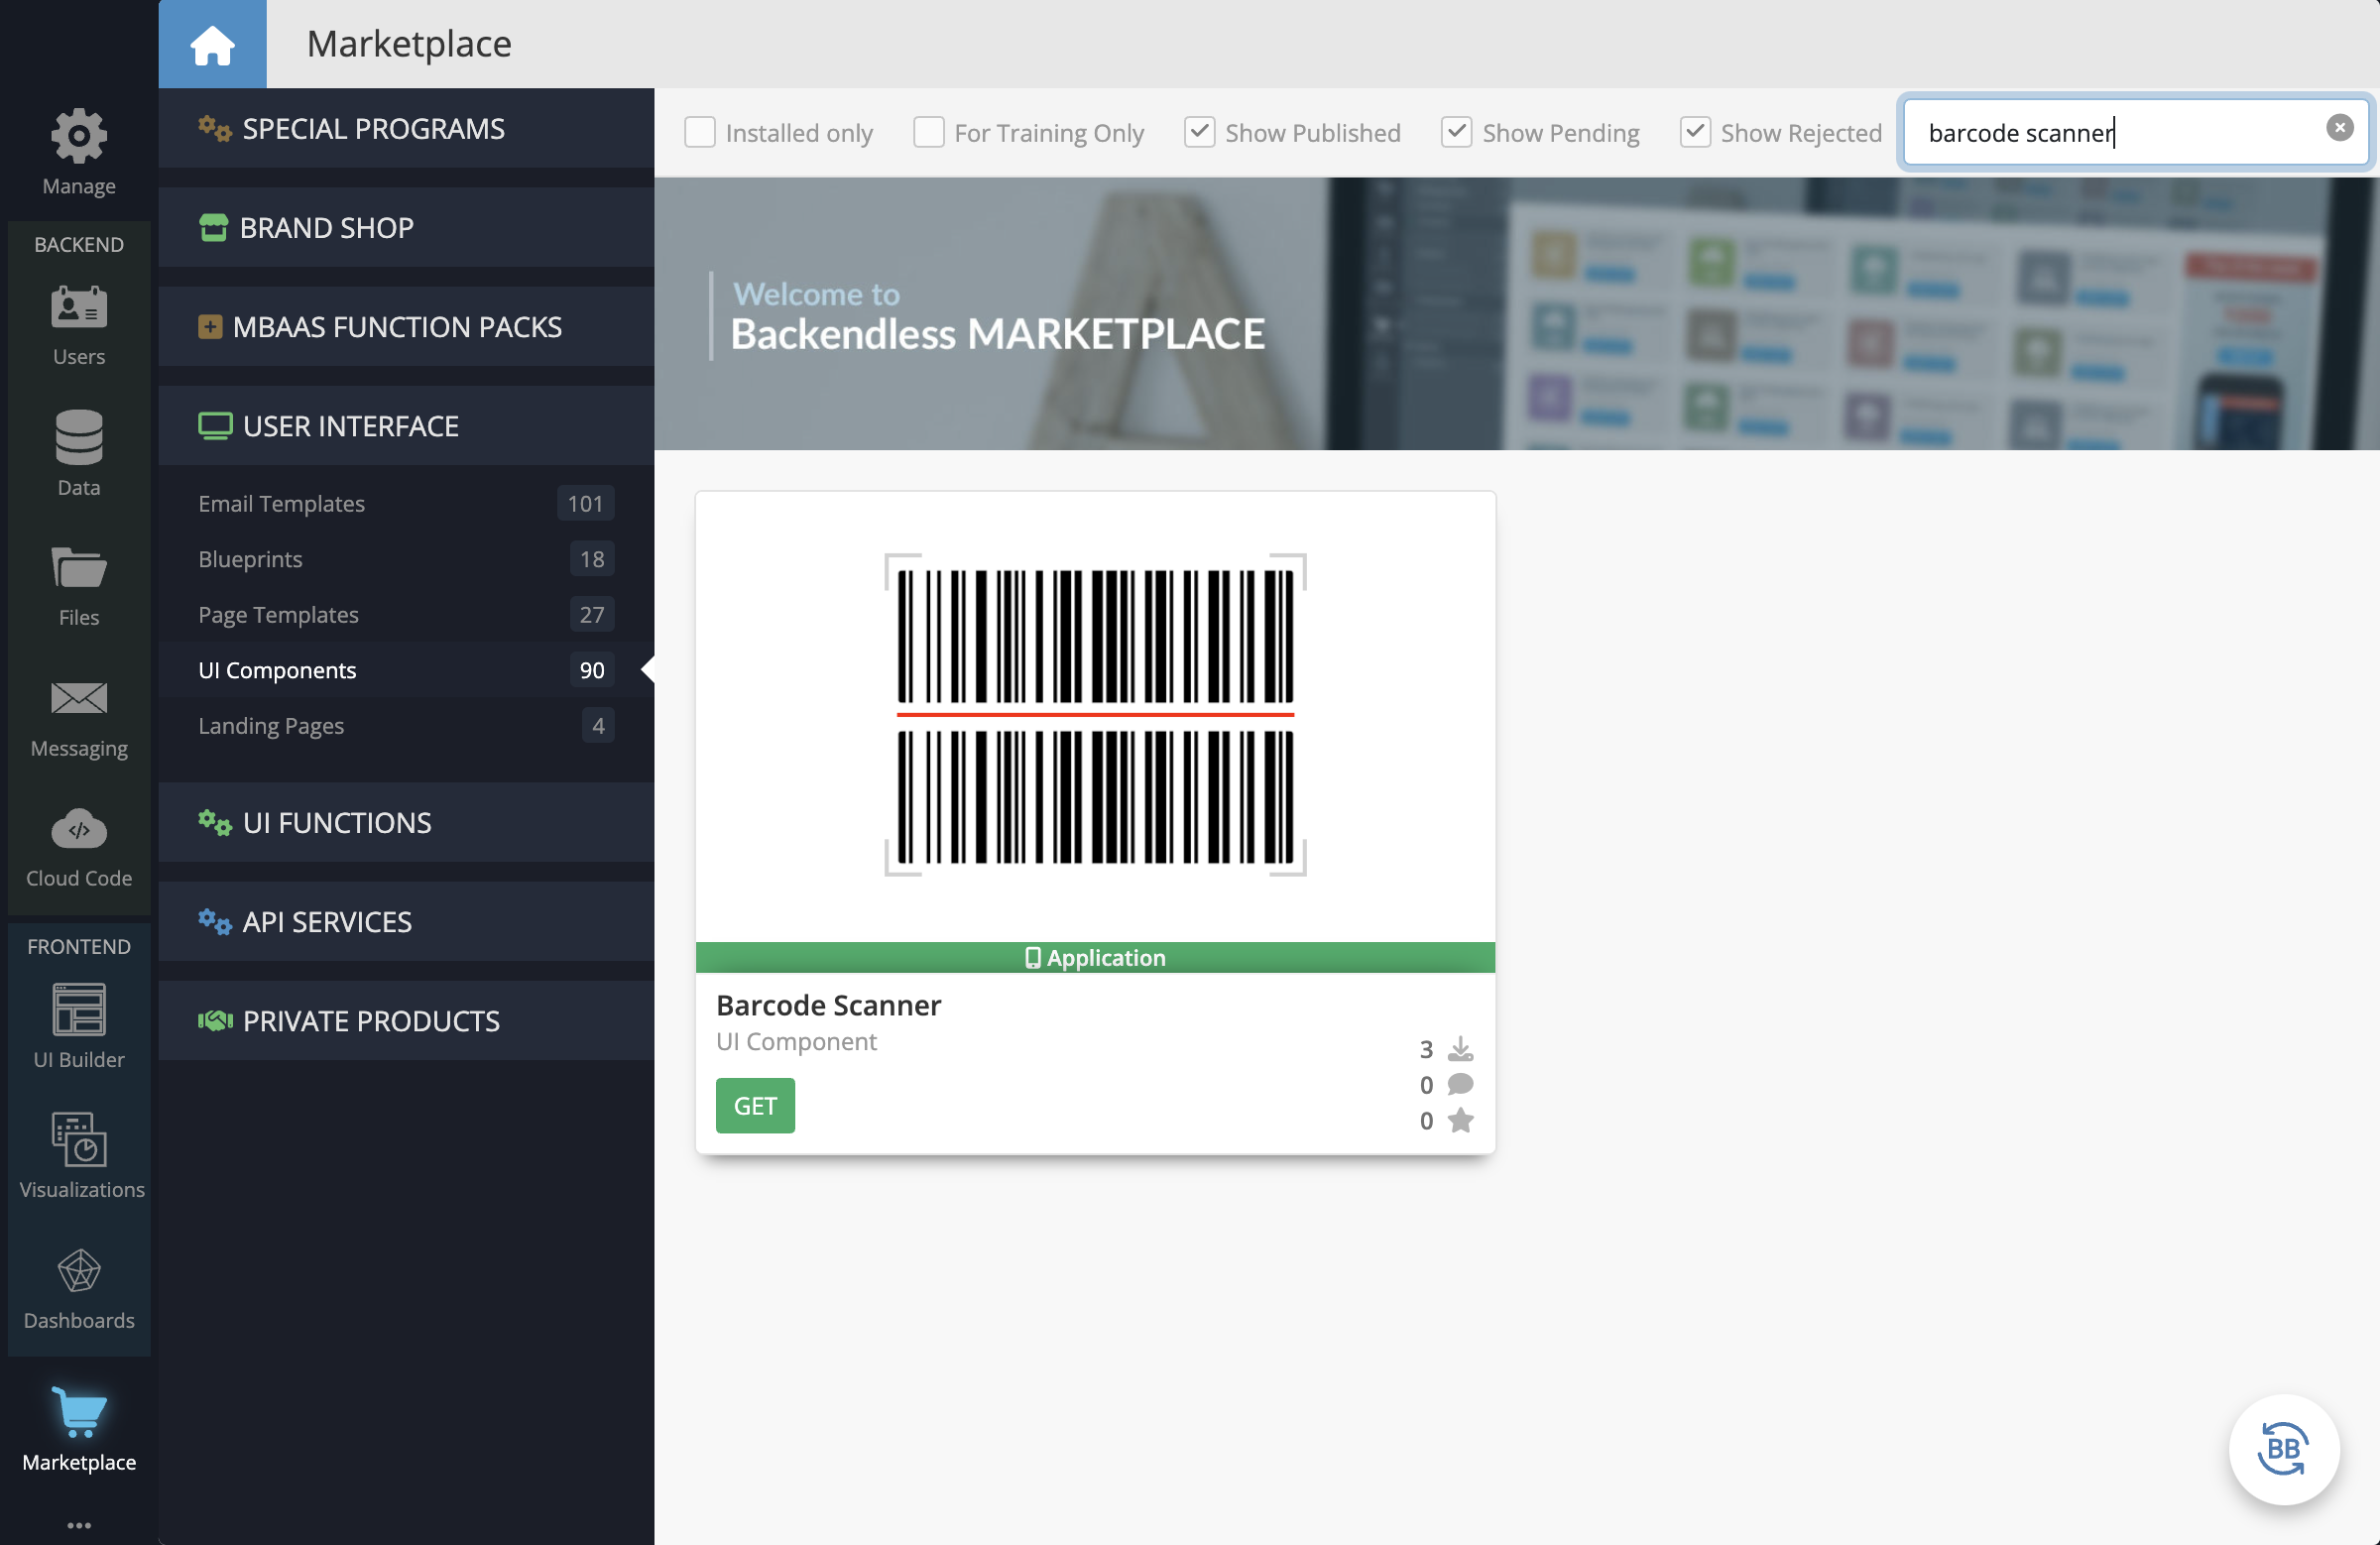The height and width of the screenshot is (1545, 2380).
Task: Click GET for the Barcode Scanner component
Action: 755,1107
